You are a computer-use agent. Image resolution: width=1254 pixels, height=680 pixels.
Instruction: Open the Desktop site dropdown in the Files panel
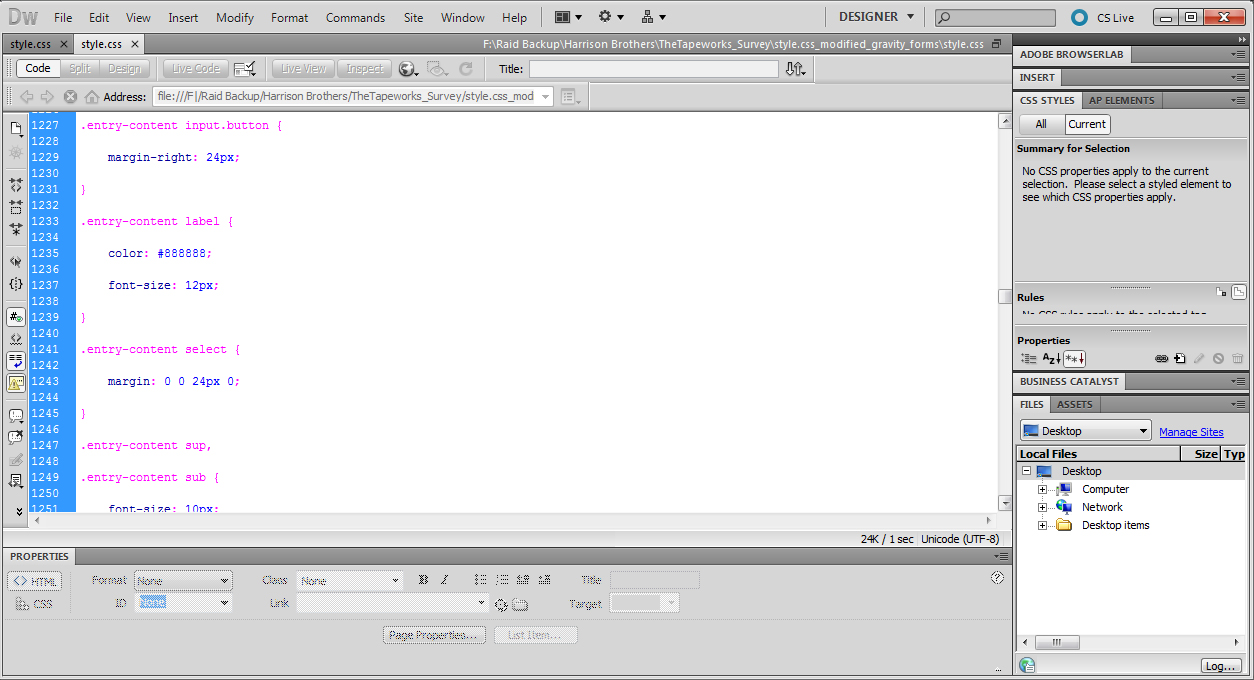coord(1086,431)
